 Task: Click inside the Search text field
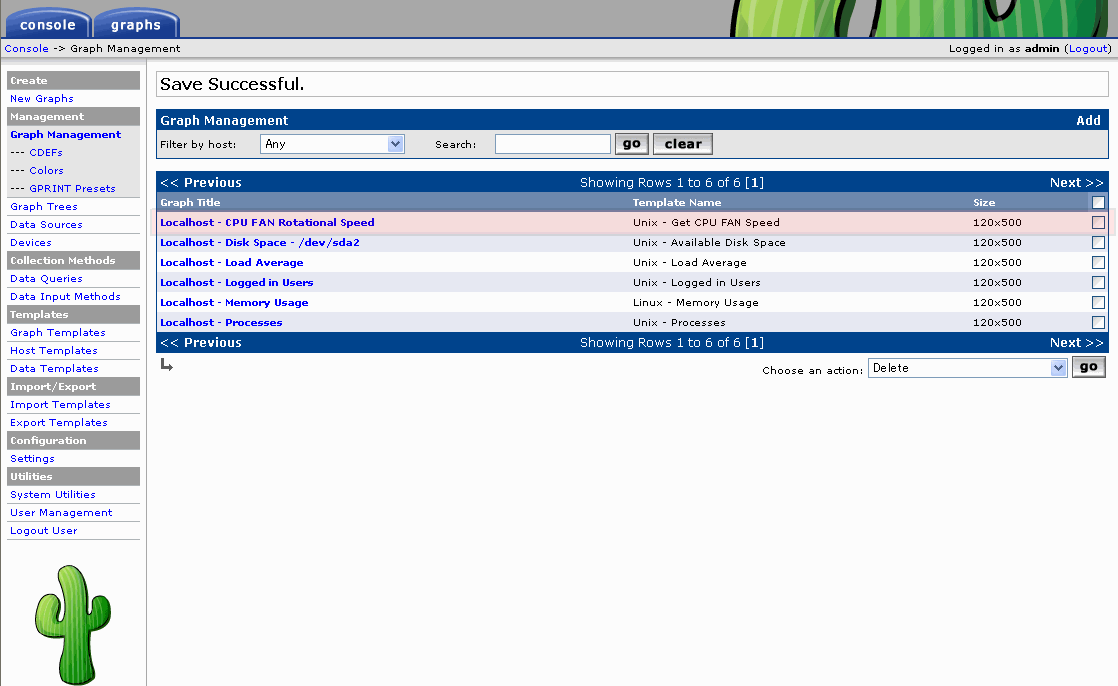tap(552, 144)
